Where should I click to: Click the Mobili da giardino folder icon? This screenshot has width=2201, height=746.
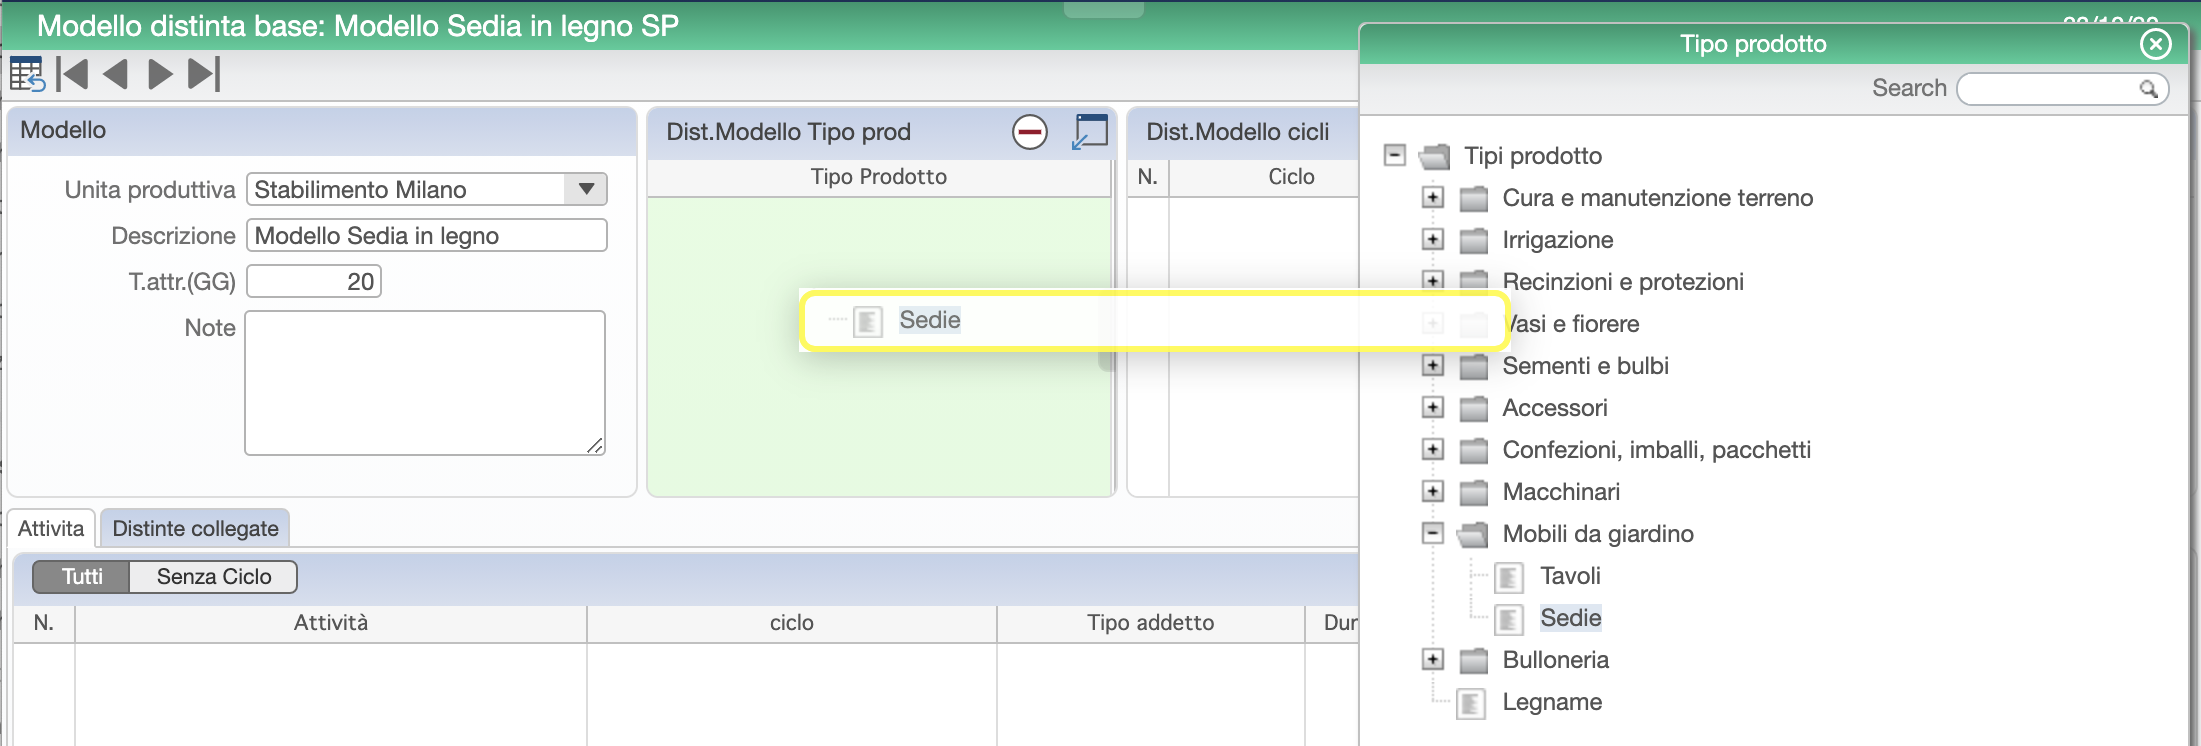click(x=1473, y=535)
